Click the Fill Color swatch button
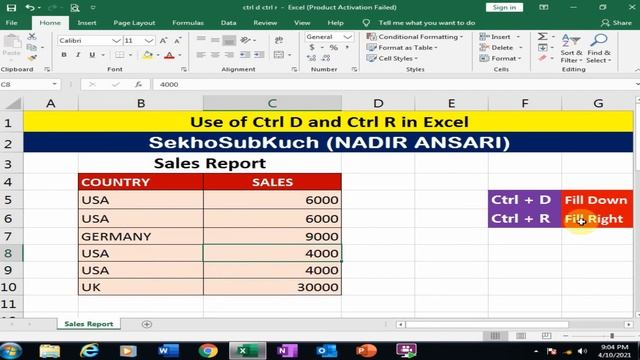 [x=147, y=55]
